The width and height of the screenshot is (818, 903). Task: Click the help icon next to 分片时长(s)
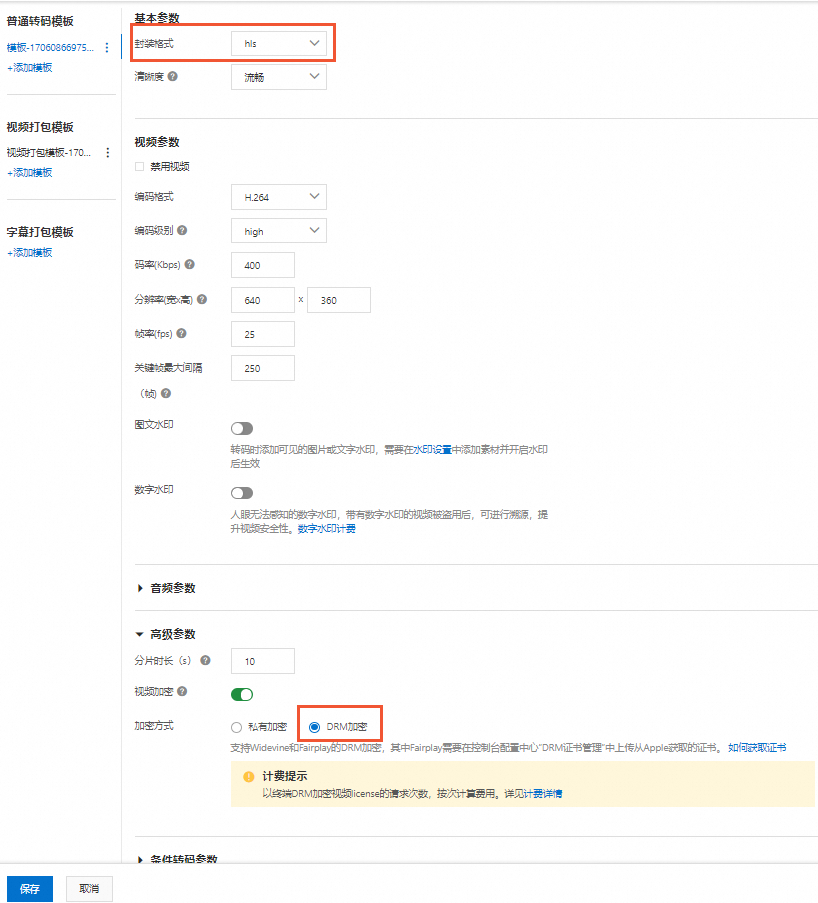tap(205, 661)
